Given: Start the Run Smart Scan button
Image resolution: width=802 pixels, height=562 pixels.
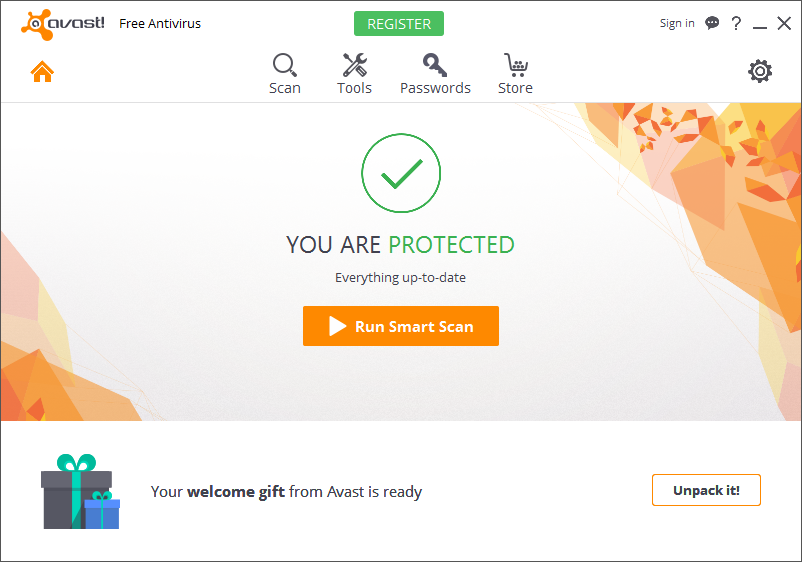Looking at the screenshot, I should coord(400,326).
